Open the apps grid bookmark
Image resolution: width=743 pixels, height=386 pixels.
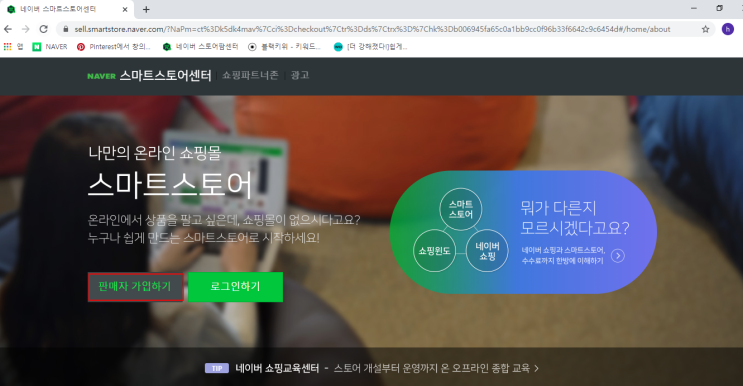[13, 46]
